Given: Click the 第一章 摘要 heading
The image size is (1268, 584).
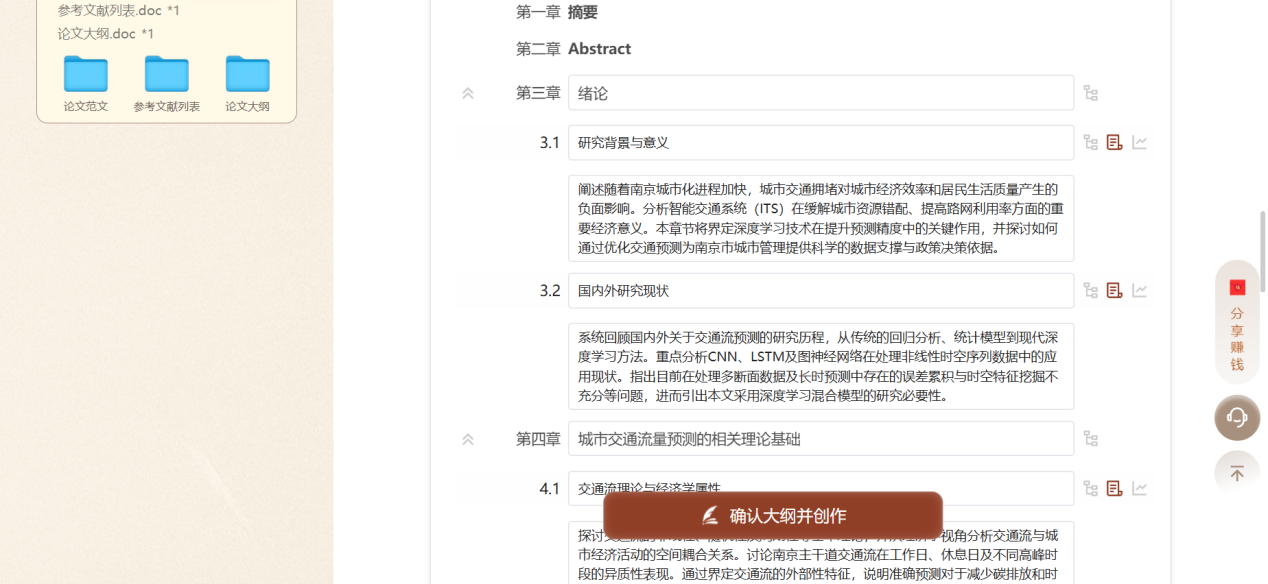Looking at the screenshot, I should (x=557, y=13).
